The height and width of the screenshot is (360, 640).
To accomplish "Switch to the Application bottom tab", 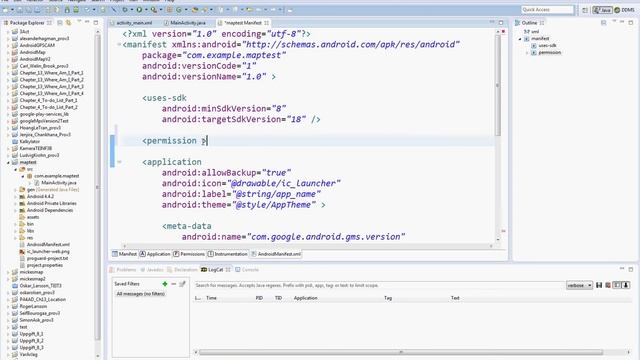I will (155, 254).
